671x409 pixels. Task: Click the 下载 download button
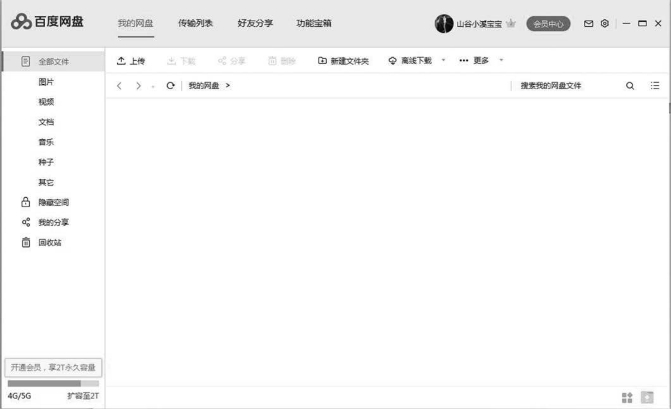[181, 61]
